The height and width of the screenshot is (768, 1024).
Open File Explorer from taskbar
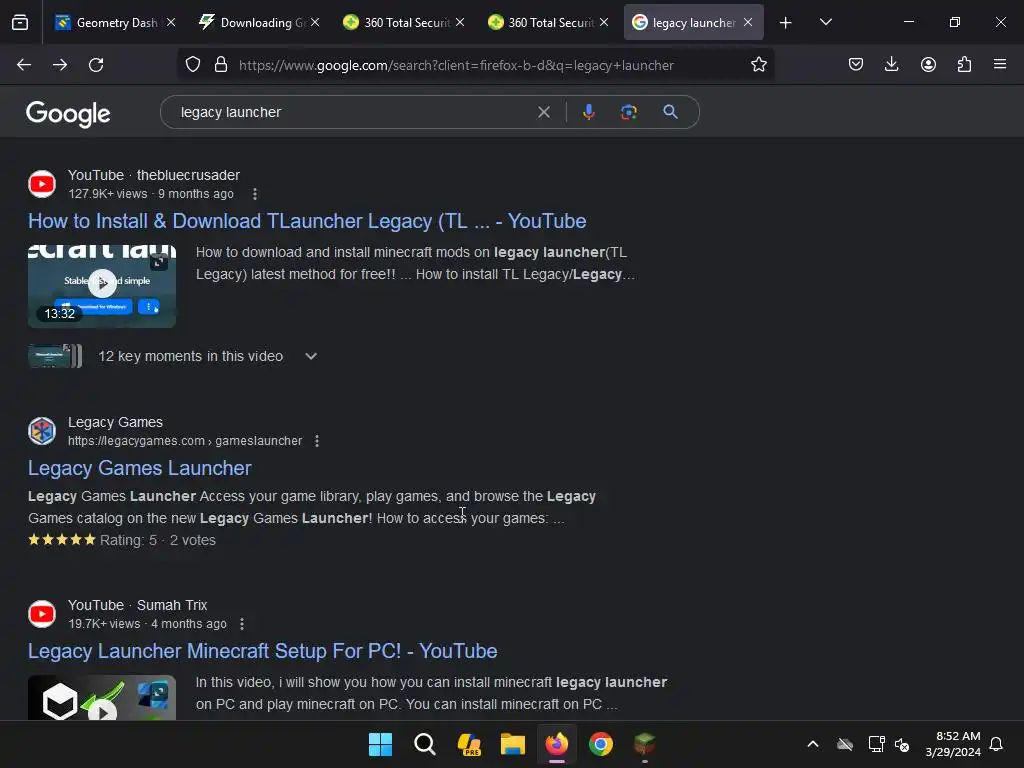pos(513,744)
